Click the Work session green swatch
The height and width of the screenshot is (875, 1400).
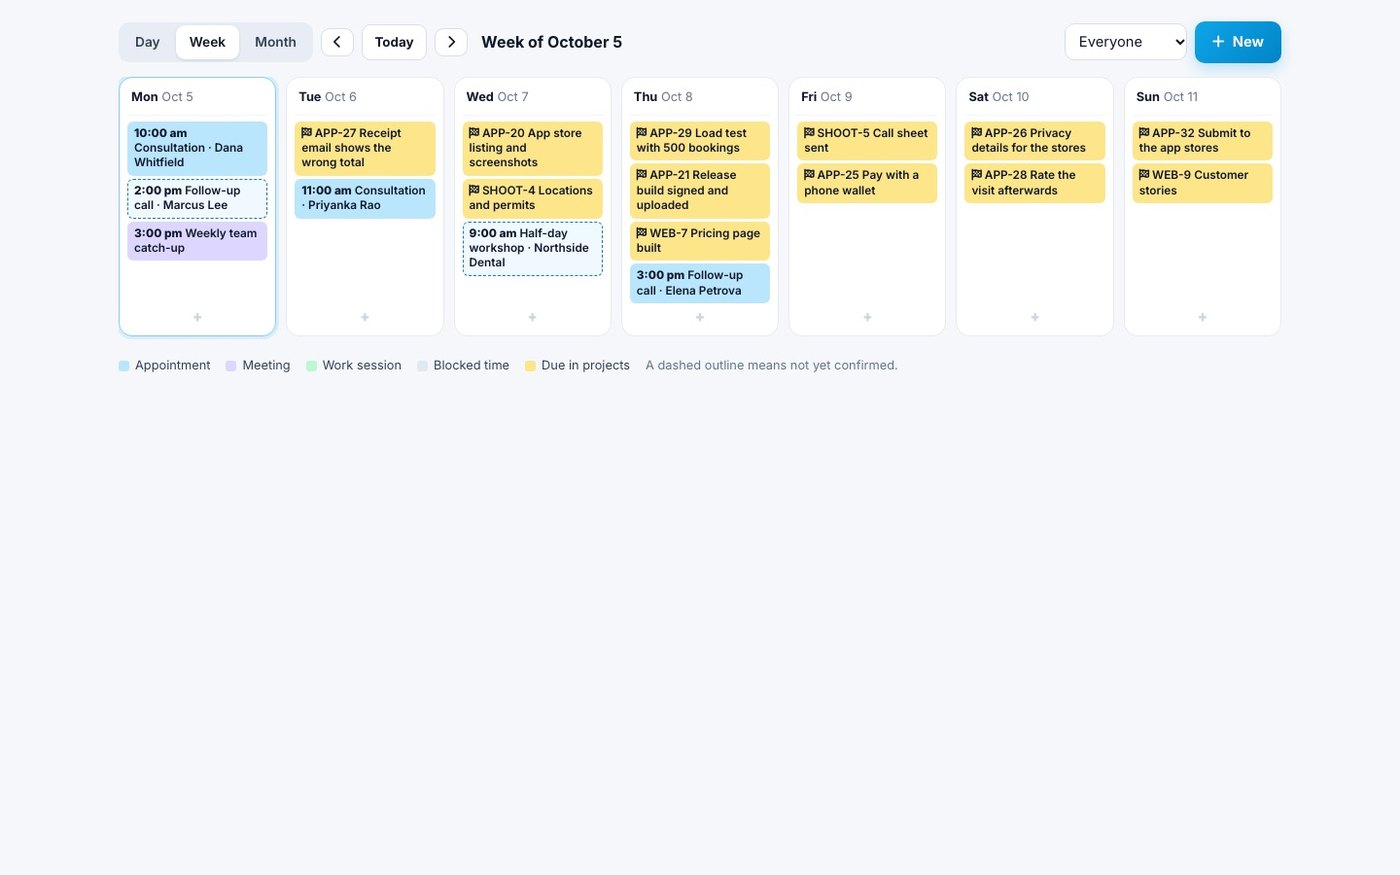pos(311,366)
